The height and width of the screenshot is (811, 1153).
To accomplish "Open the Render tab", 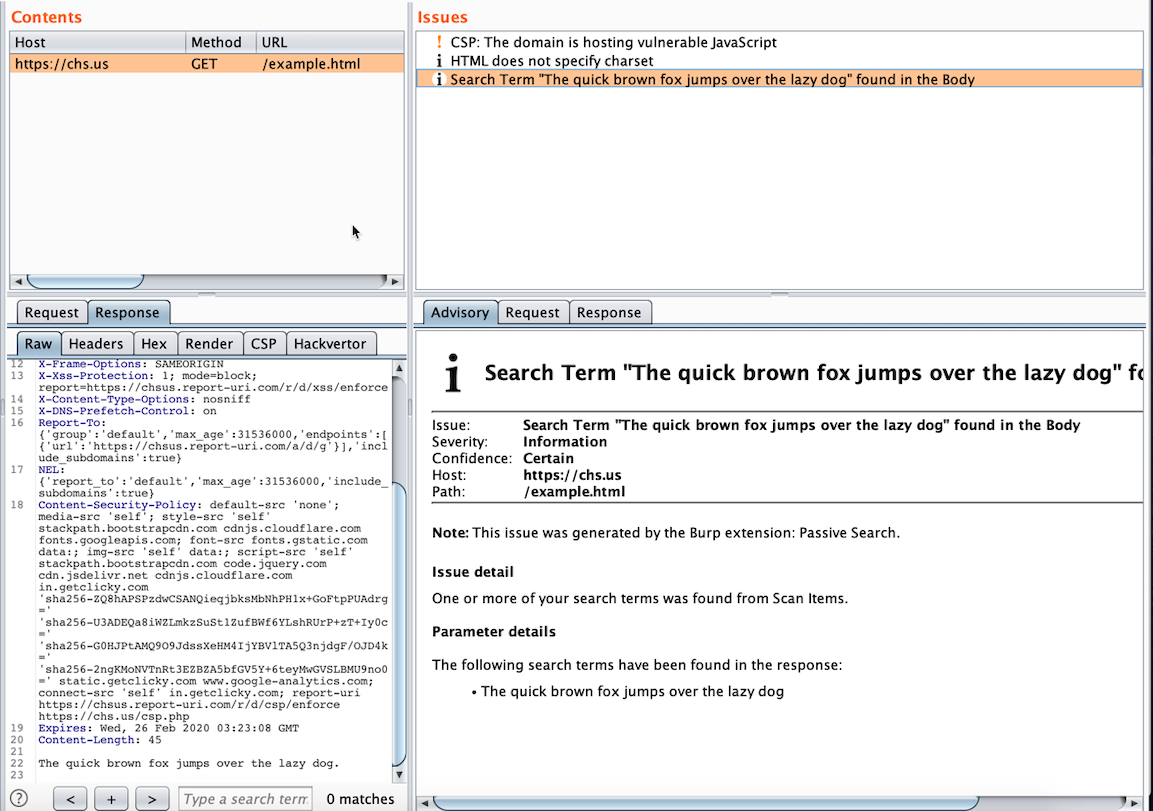I will (x=209, y=344).
